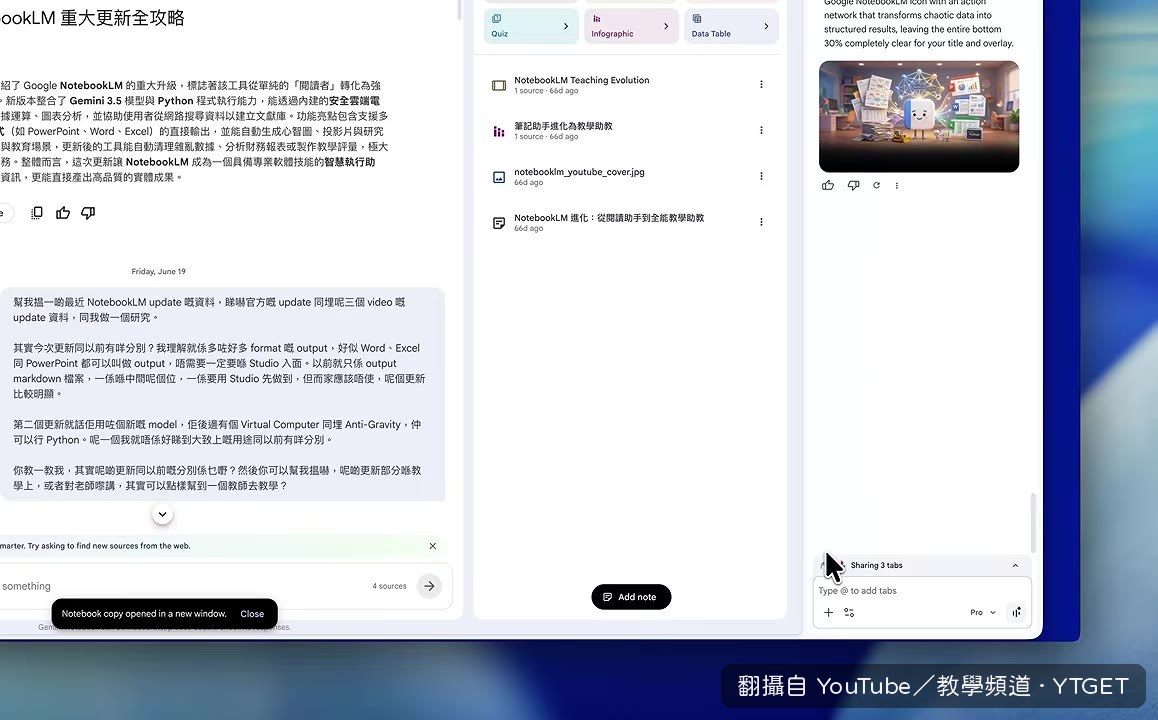Open more options for notebooklm_youtube_cover.jpg

[761, 176]
